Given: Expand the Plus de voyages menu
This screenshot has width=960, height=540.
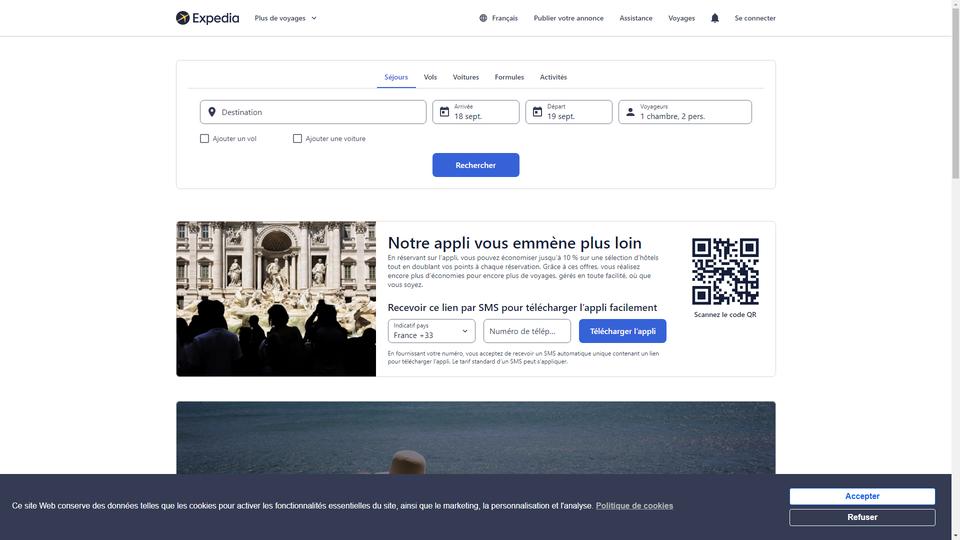Looking at the screenshot, I should point(285,18).
